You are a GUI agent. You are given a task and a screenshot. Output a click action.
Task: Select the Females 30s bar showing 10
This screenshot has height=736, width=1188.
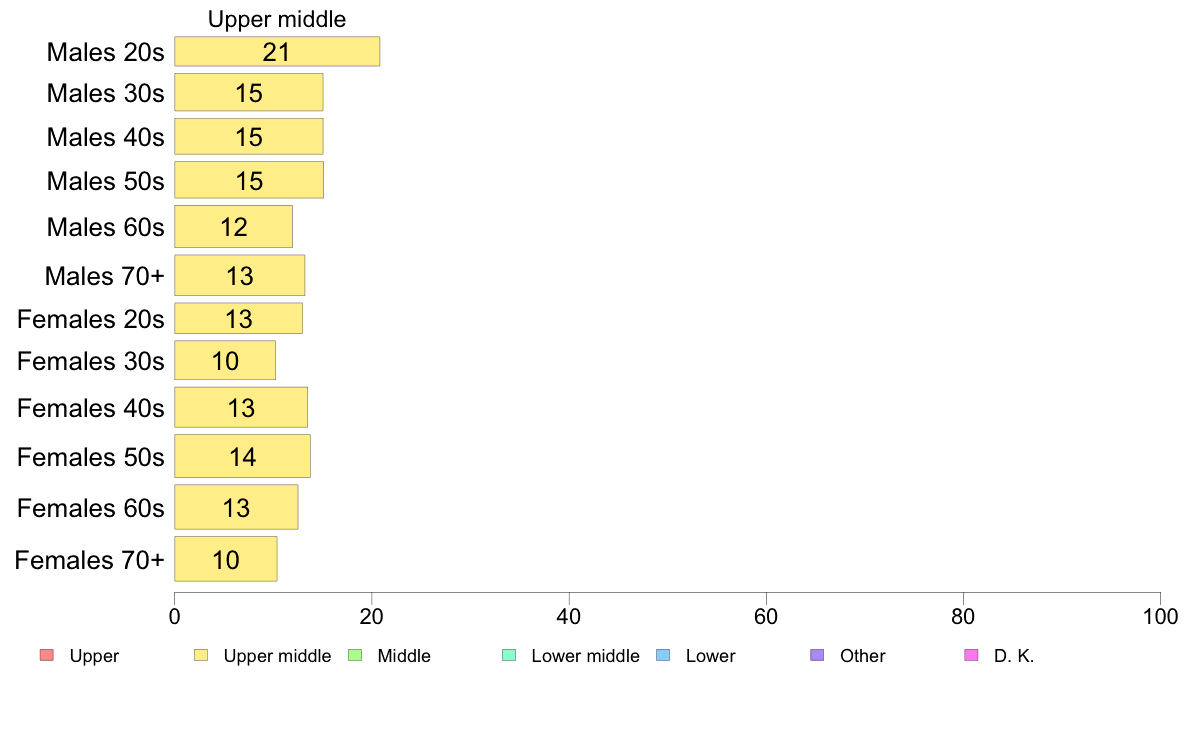coord(225,360)
